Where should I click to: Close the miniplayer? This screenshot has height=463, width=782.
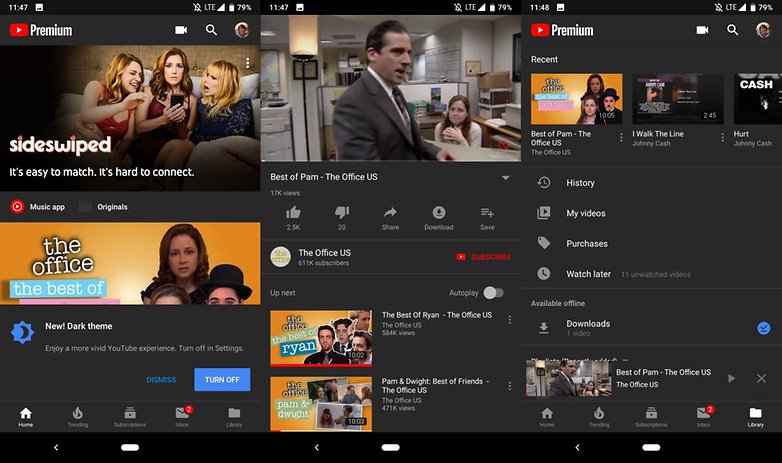pos(761,379)
